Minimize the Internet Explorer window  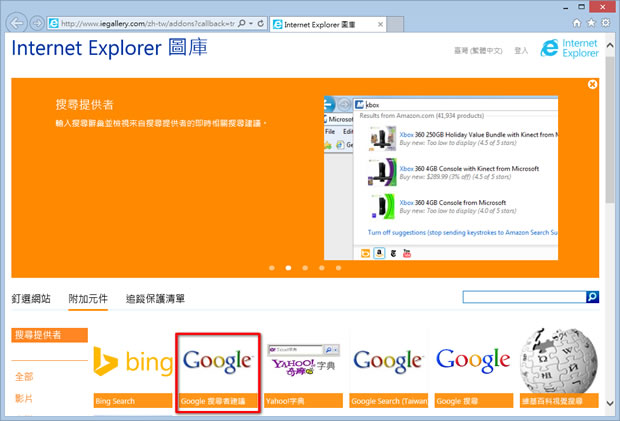(565, 7)
